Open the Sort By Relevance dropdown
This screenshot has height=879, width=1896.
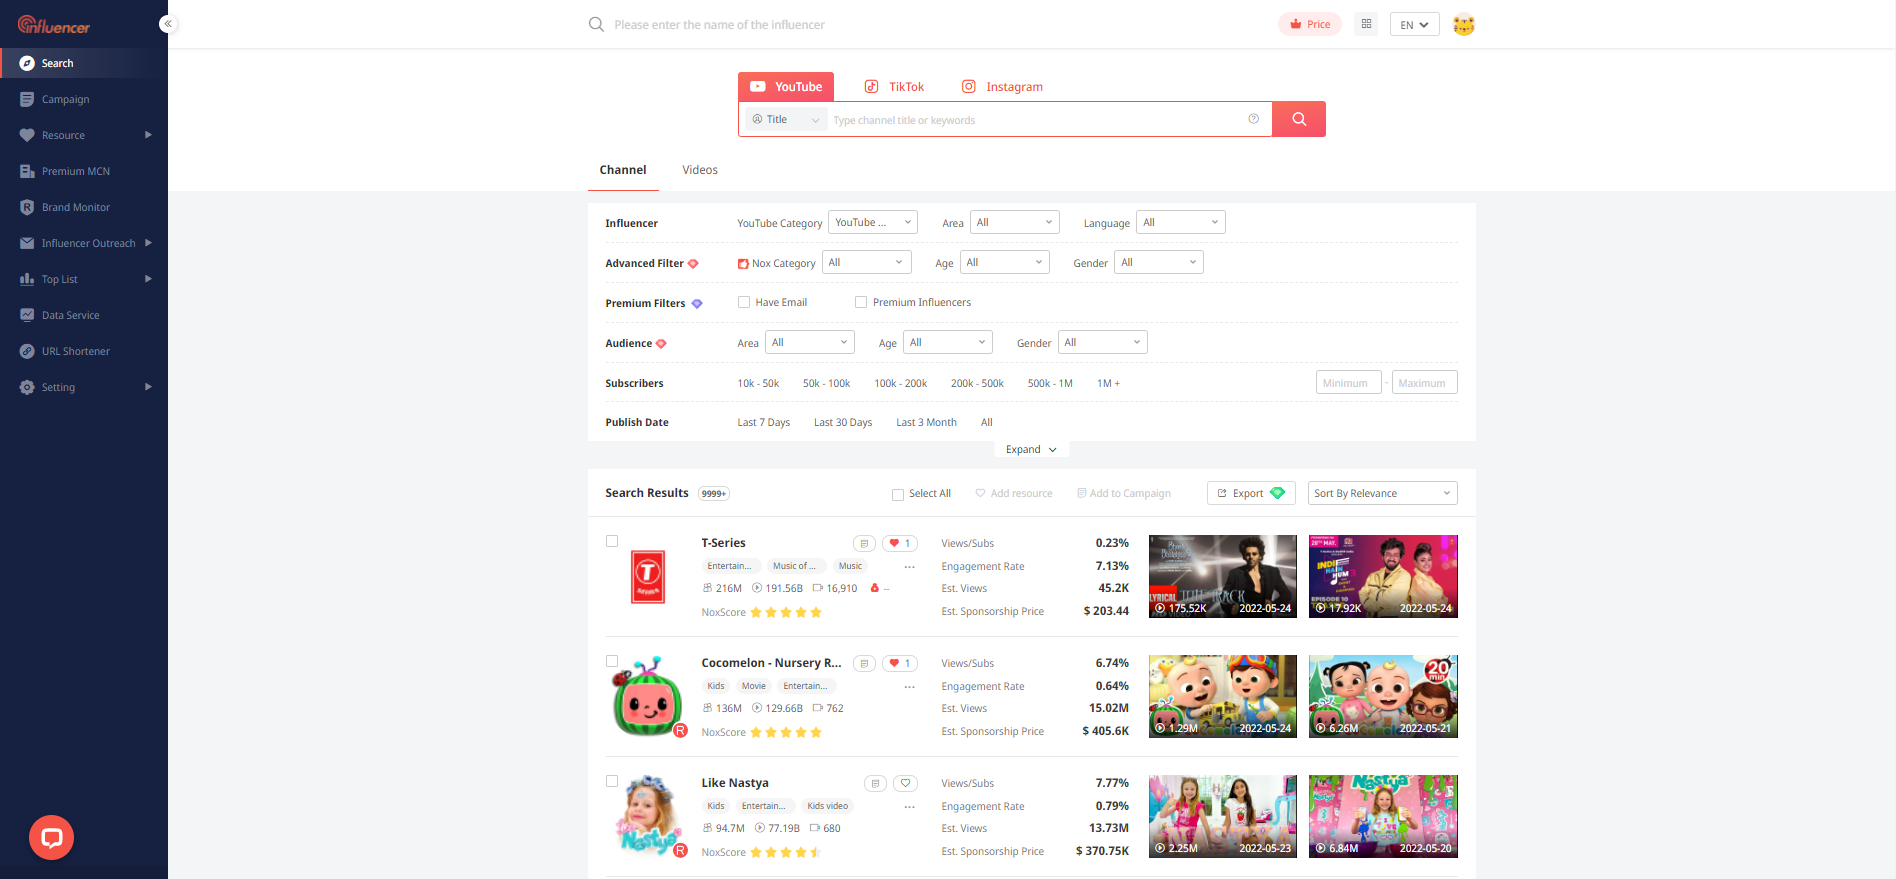pos(1383,493)
